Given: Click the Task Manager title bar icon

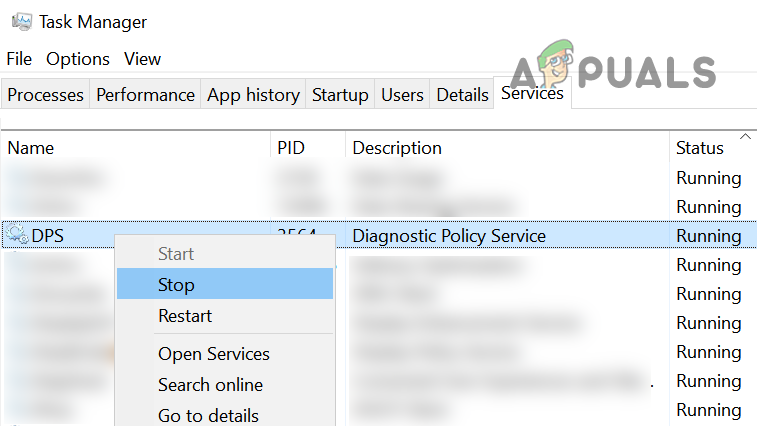Looking at the screenshot, I should pos(19,21).
